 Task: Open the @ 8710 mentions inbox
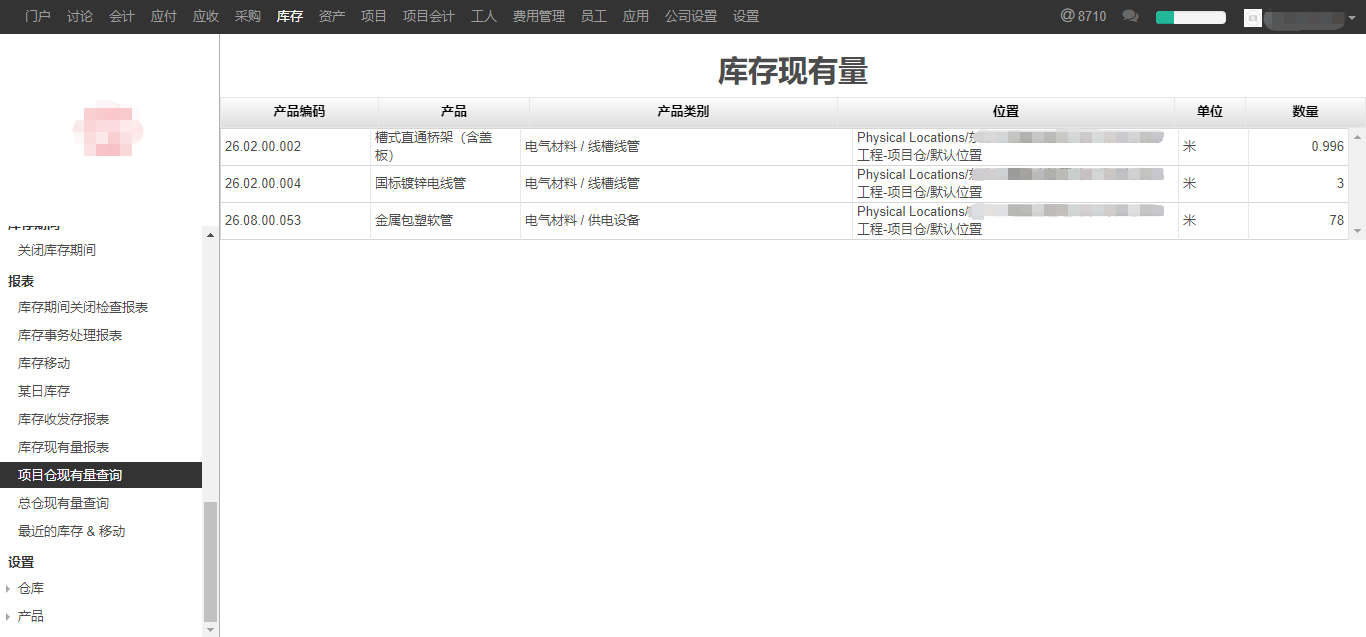pyautogui.click(x=1083, y=16)
